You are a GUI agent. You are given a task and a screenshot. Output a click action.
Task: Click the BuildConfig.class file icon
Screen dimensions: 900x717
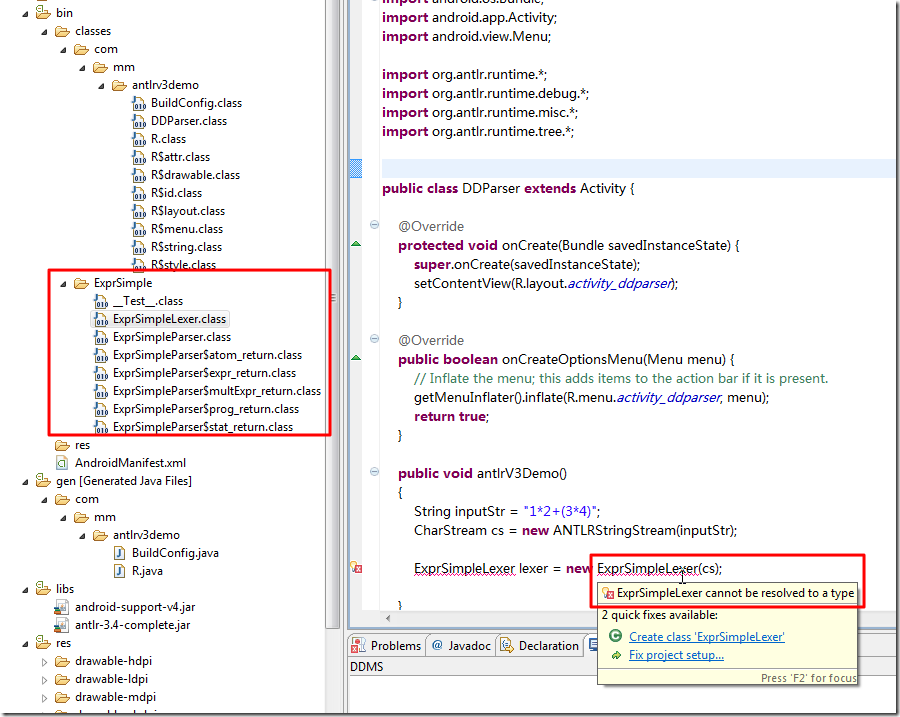click(x=139, y=103)
